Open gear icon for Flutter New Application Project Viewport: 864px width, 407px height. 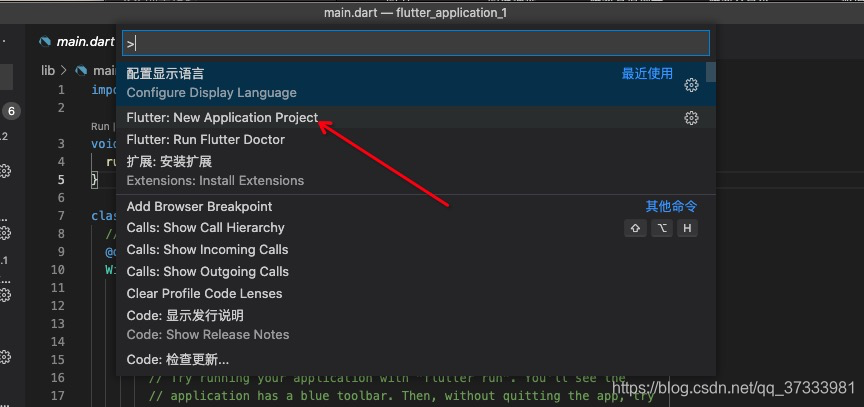tap(691, 118)
